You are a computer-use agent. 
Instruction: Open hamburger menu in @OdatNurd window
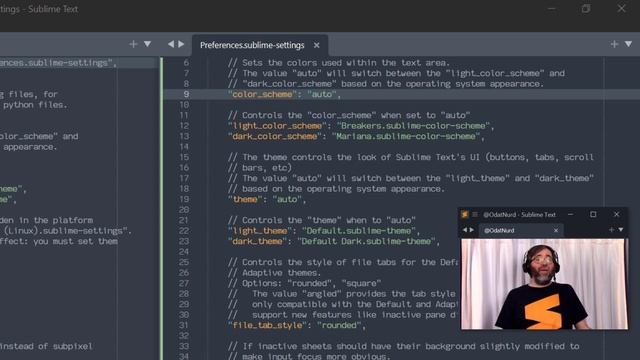[x=475, y=214]
